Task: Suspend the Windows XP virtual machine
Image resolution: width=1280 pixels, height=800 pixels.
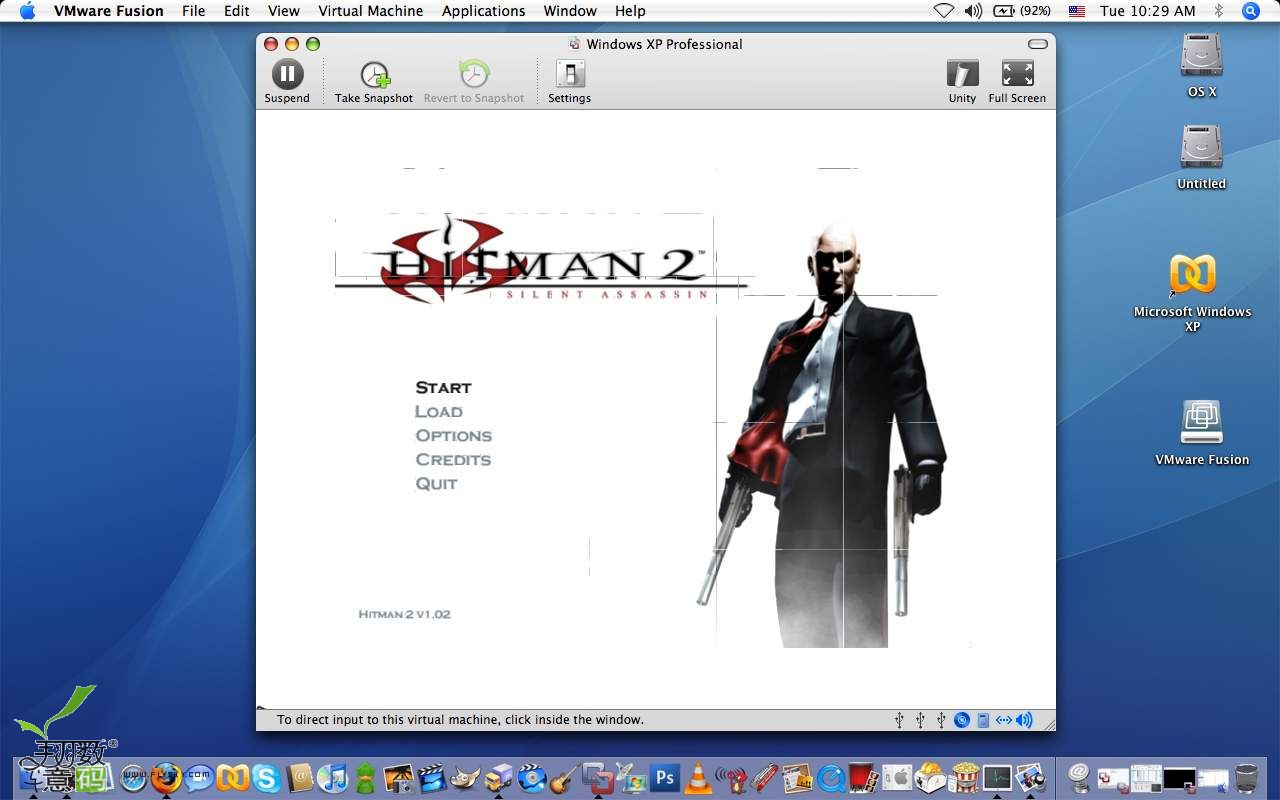Action: [287, 81]
